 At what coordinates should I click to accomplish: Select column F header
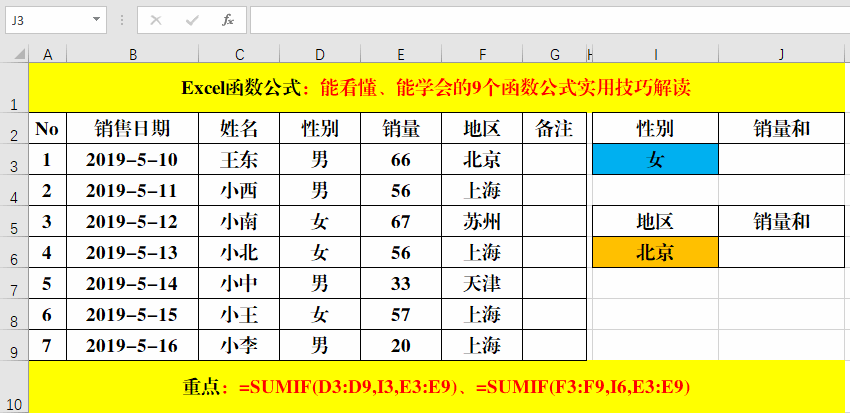[482, 54]
